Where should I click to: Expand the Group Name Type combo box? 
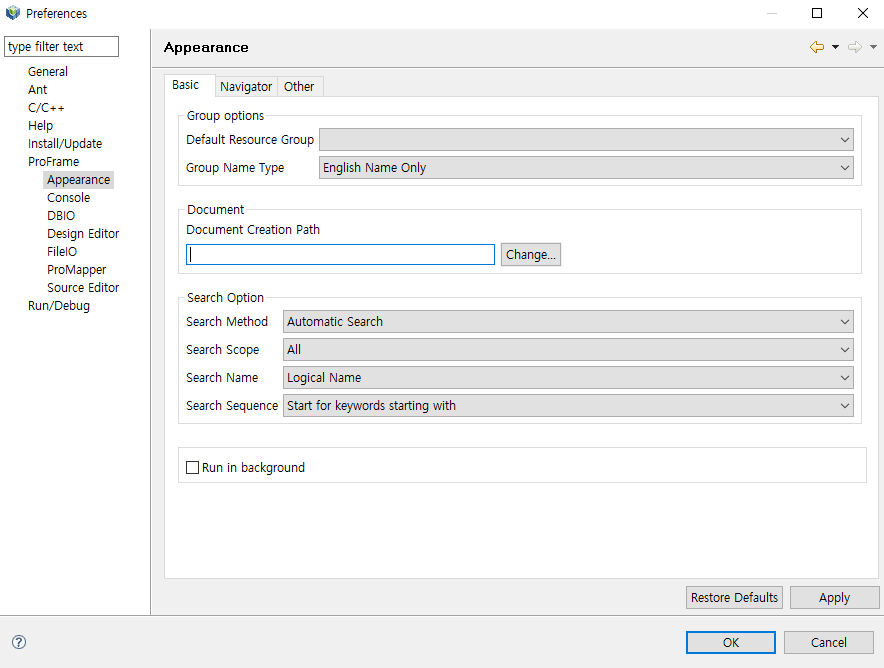(586, 168)
